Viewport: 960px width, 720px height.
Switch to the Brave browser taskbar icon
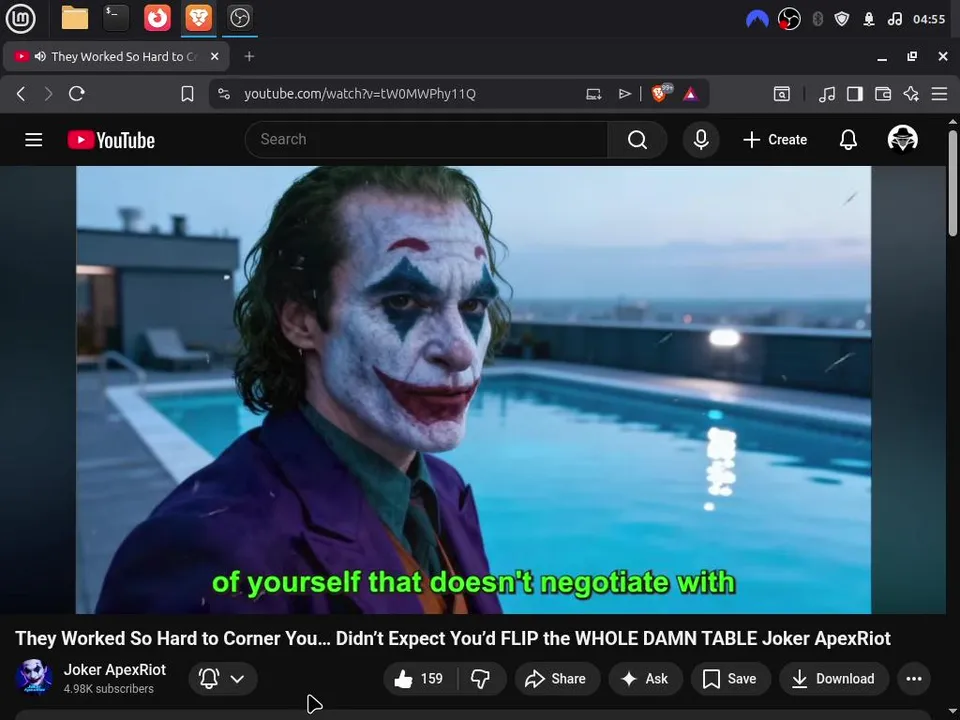click(198, 18)
